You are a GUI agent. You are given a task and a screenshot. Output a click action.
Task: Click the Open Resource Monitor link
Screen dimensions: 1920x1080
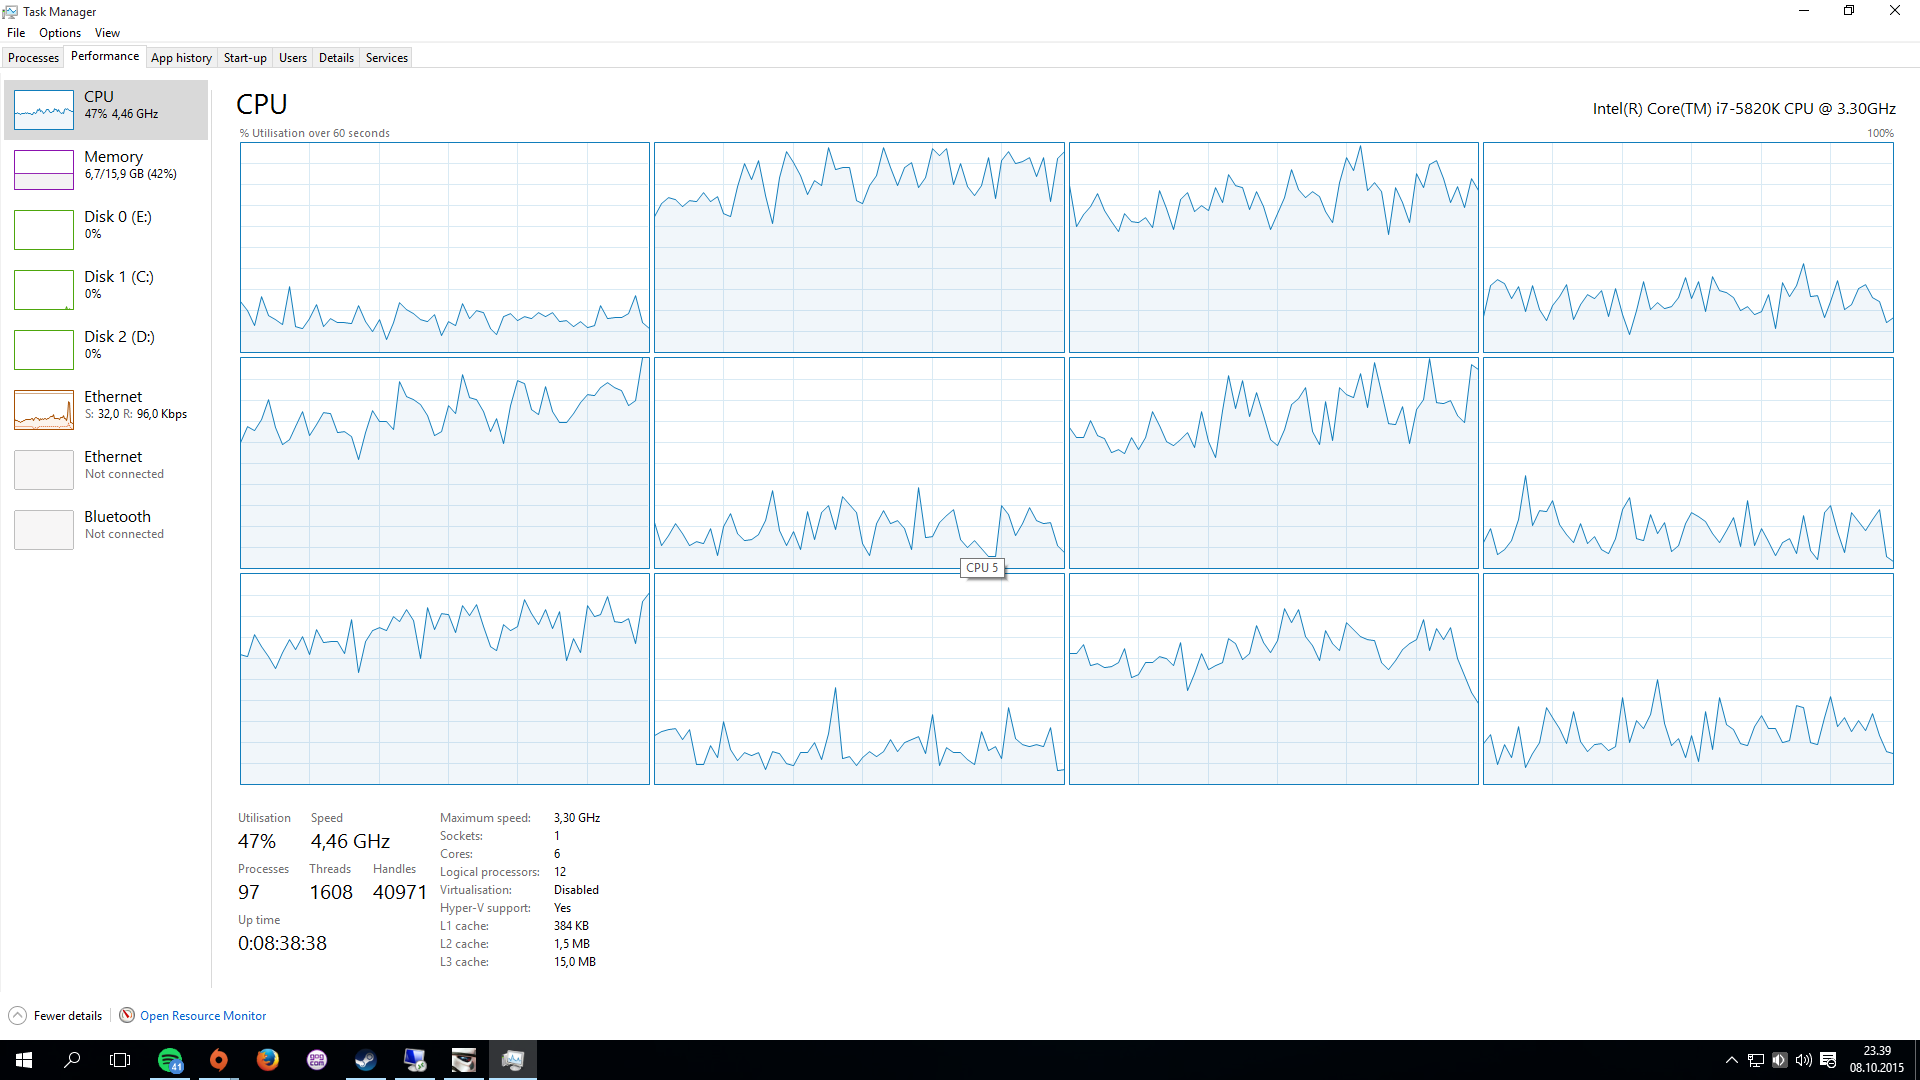[203, 1016]
